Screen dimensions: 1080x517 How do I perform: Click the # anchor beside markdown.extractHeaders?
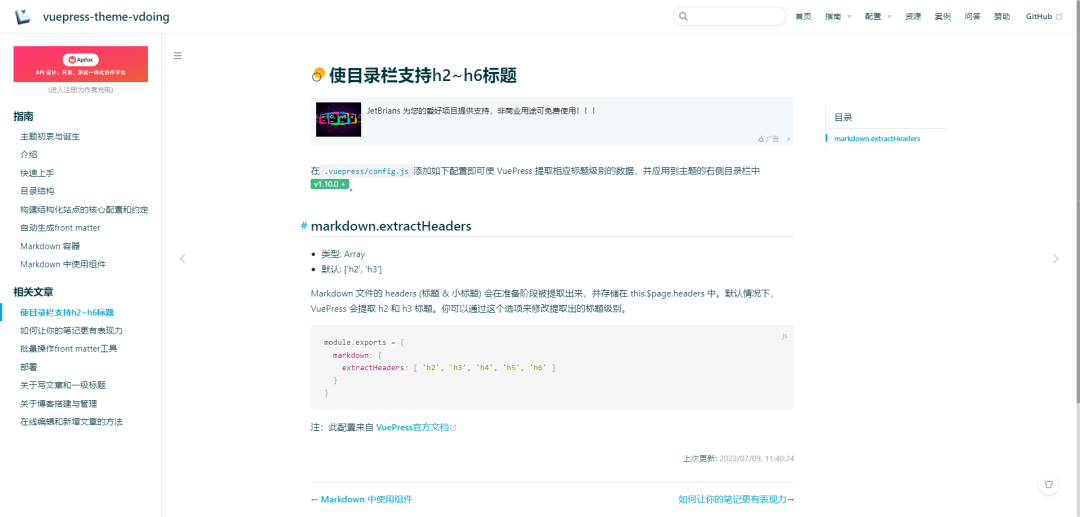304,226
